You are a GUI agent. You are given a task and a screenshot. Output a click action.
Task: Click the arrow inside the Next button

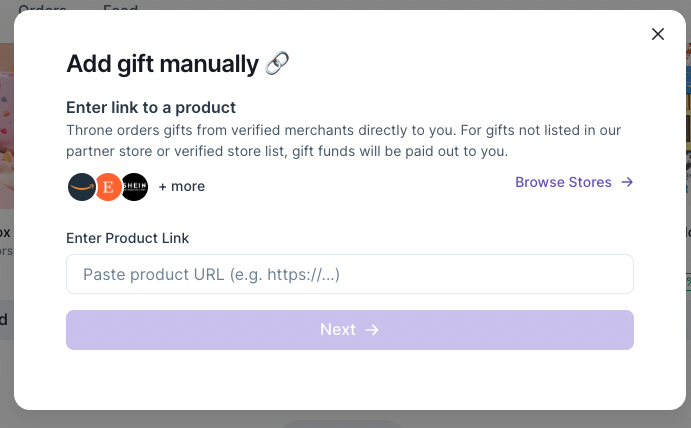(372, 330)
